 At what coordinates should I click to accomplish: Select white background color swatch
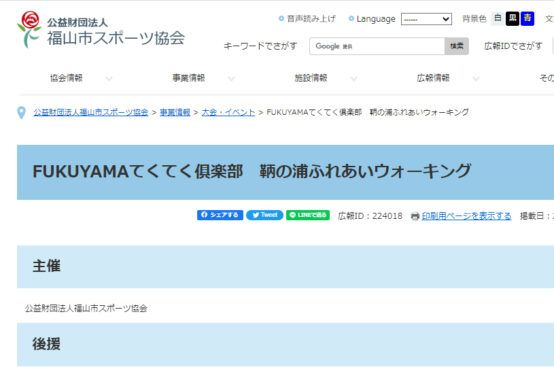tap(497, 18)
